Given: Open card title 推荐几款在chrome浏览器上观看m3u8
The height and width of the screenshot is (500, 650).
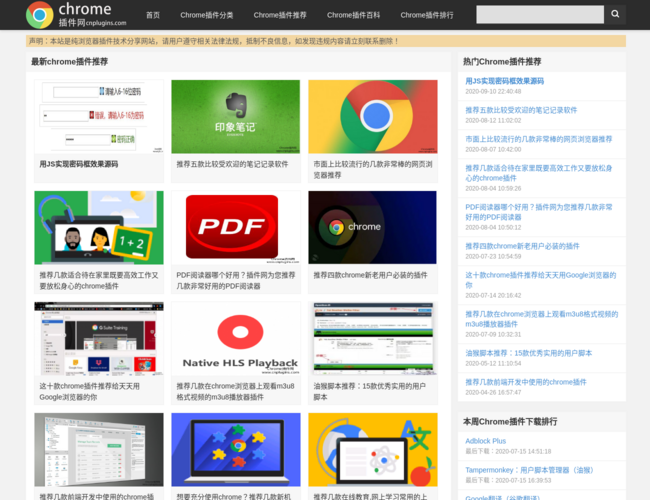Looking at the screenshot, I should point(235,392).
